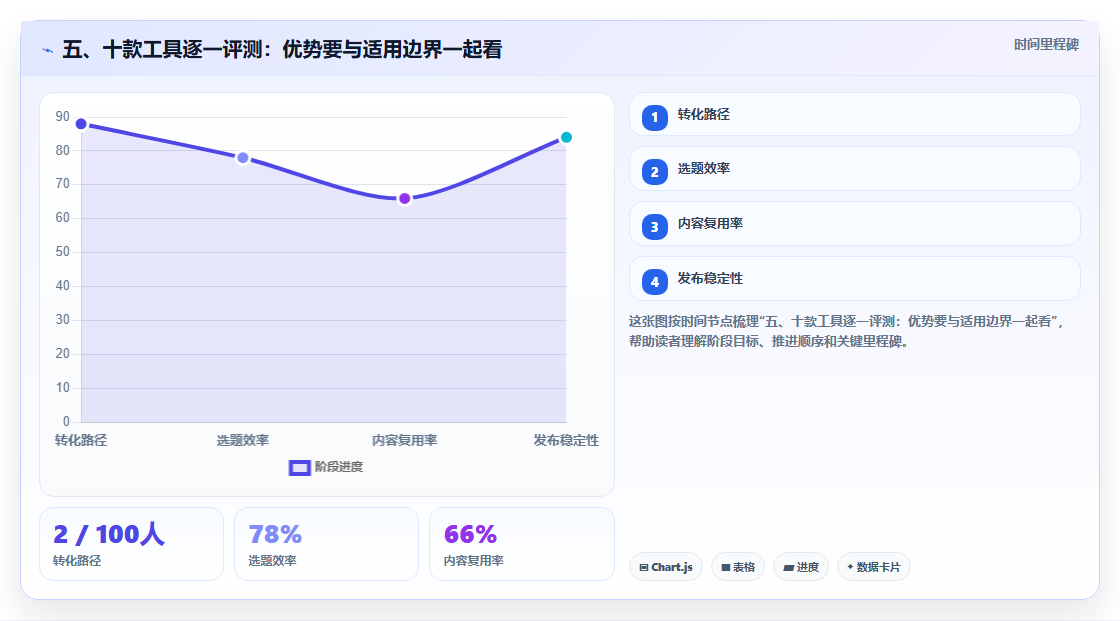
Task: Click y-axis value 50
Action: pos(63,252)
